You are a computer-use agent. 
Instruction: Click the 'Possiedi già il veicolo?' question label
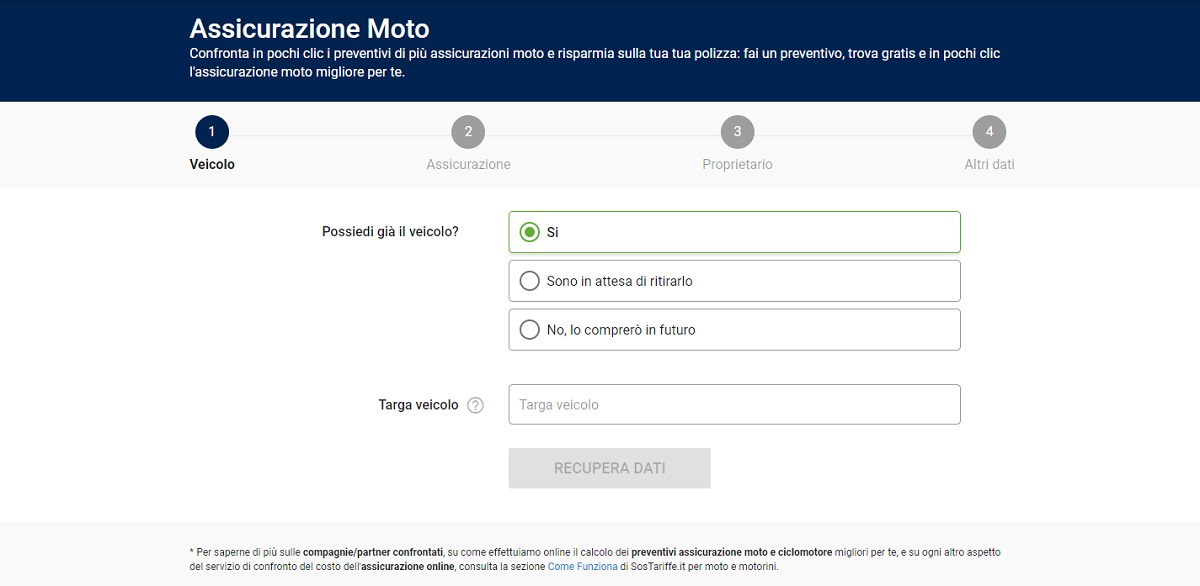(390, 232)
